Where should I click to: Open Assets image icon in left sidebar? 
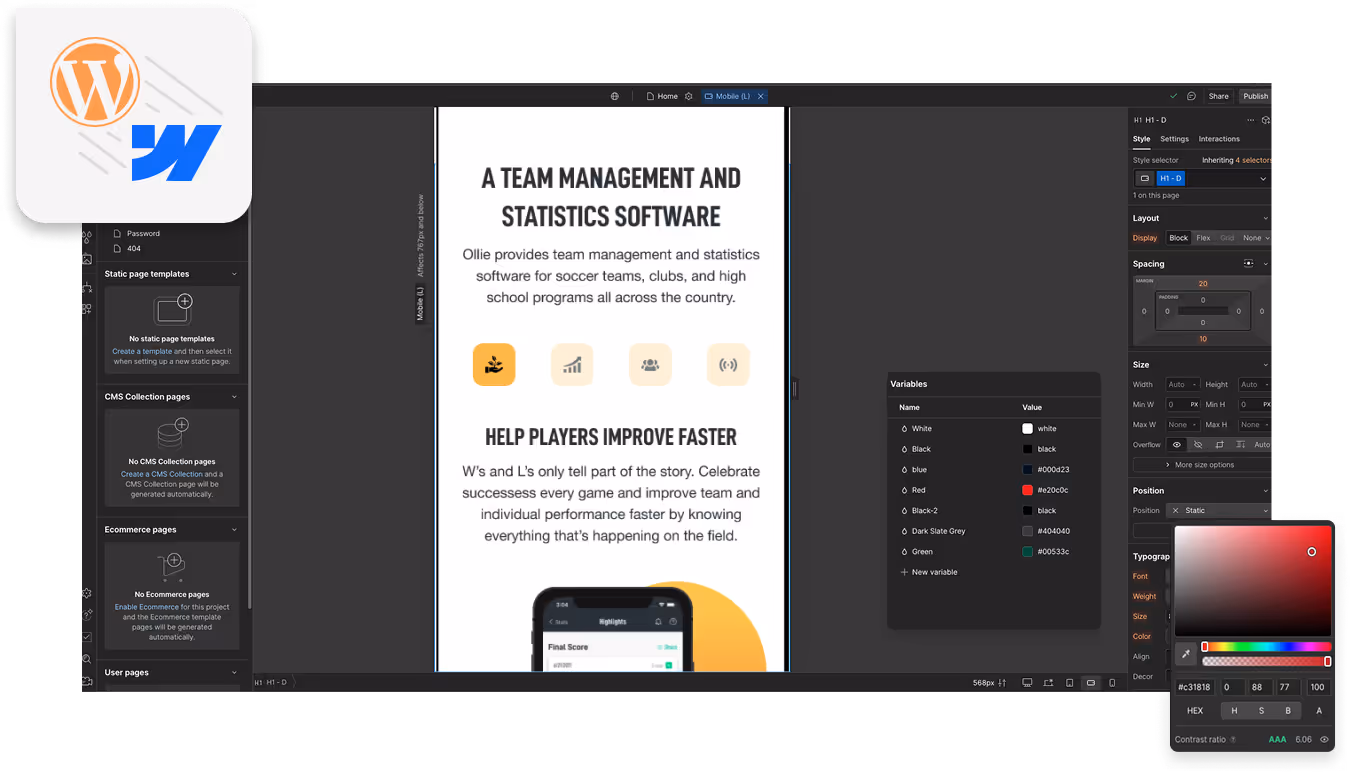pos(88,260)
